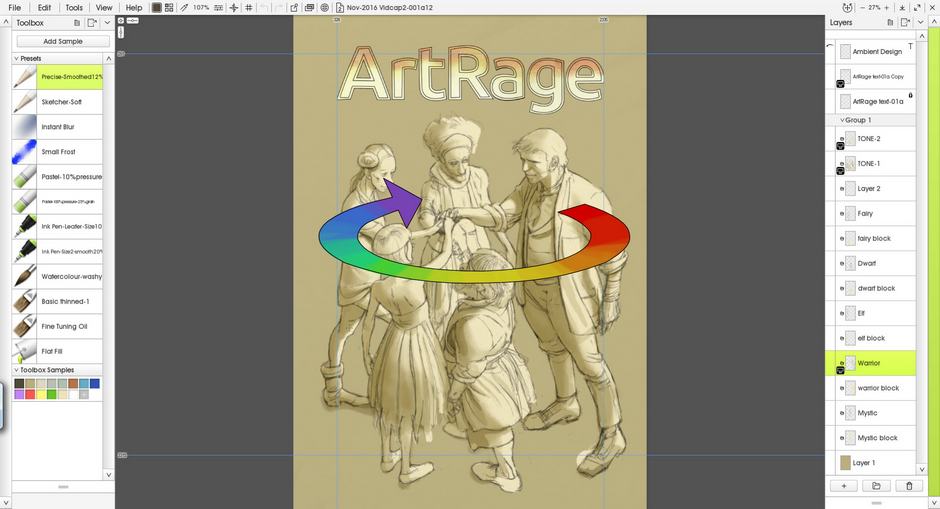Collapse Group 1 in Layers panel
940x509 pixels.
(x=842, y=120)
